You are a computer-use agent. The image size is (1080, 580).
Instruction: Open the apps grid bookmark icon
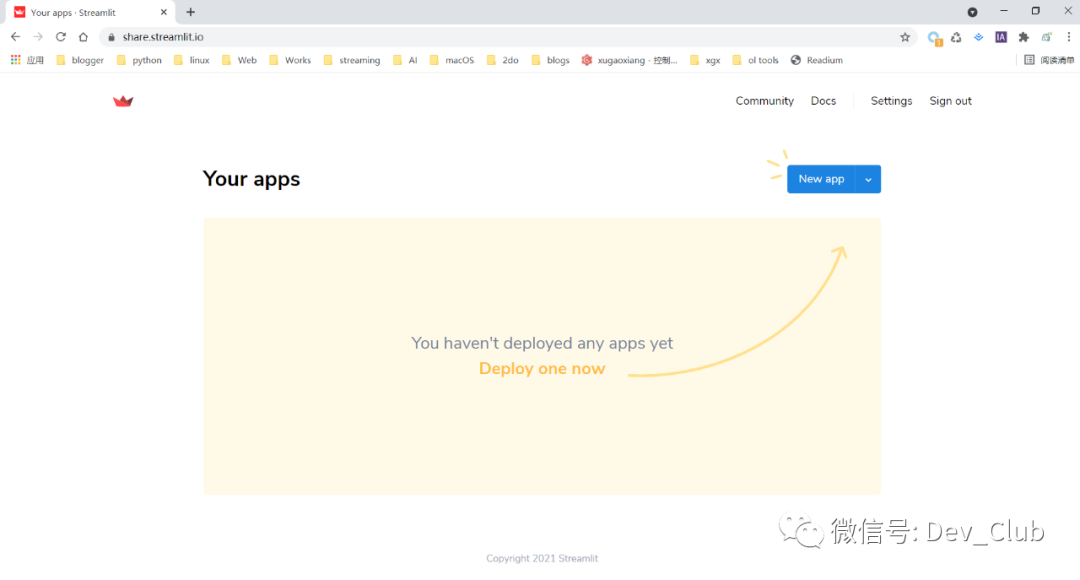15,60
